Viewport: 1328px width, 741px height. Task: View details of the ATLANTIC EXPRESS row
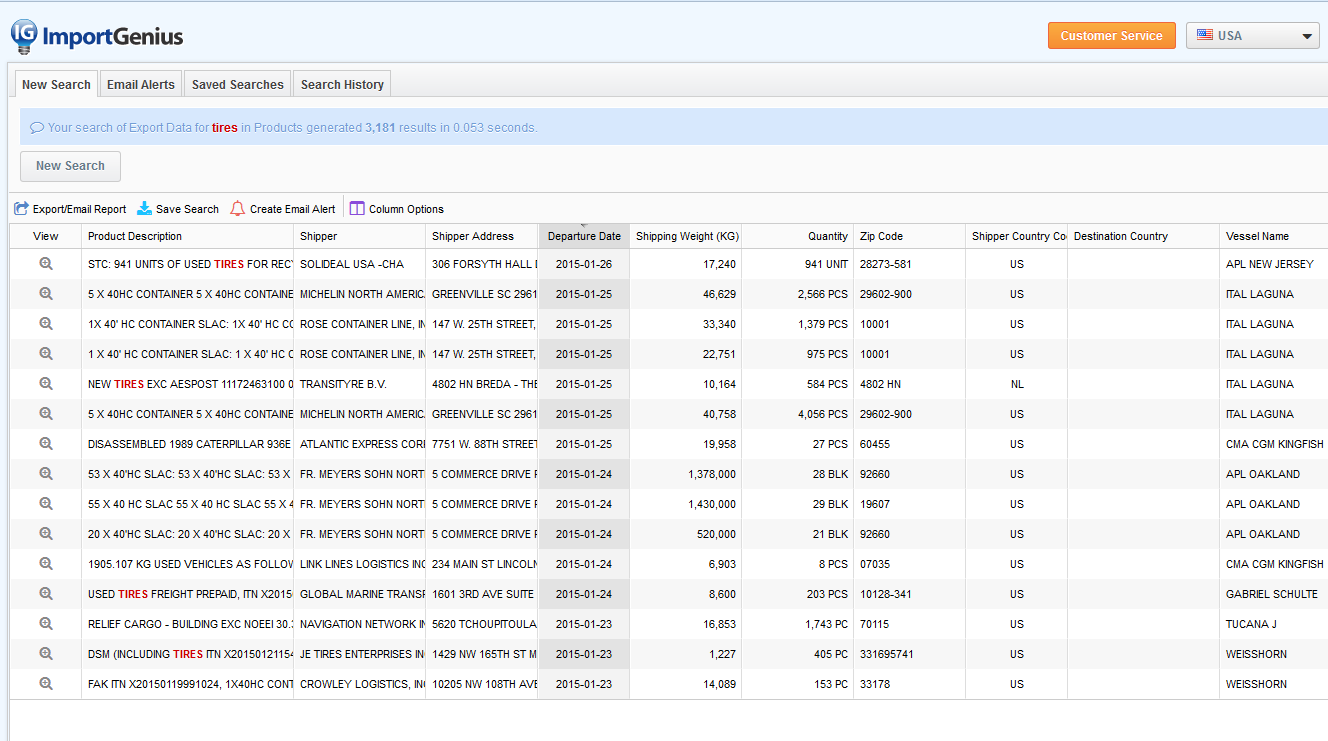[x=46, y=444]
